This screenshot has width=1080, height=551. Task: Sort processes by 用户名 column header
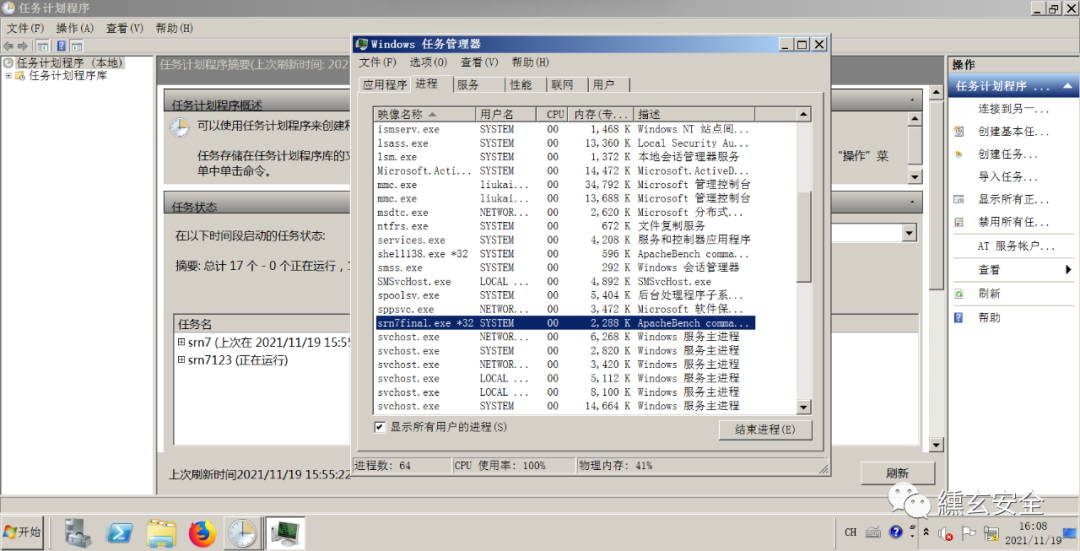[x=508, y=114]
